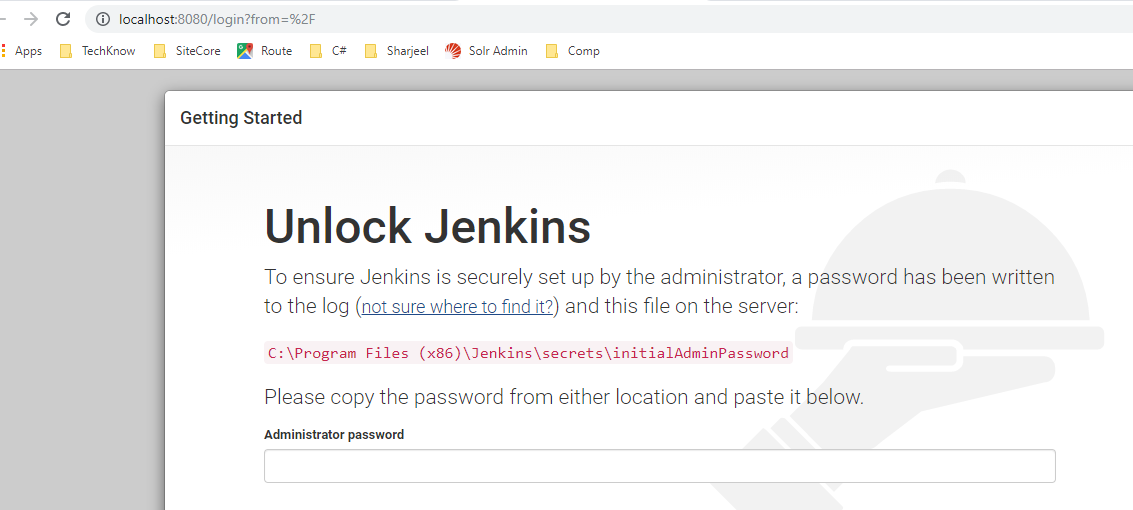Viewport: 1133px width, 510px height.
Task: Open the TechKnow bookmark folder
Action: click(x=98, y=51)
